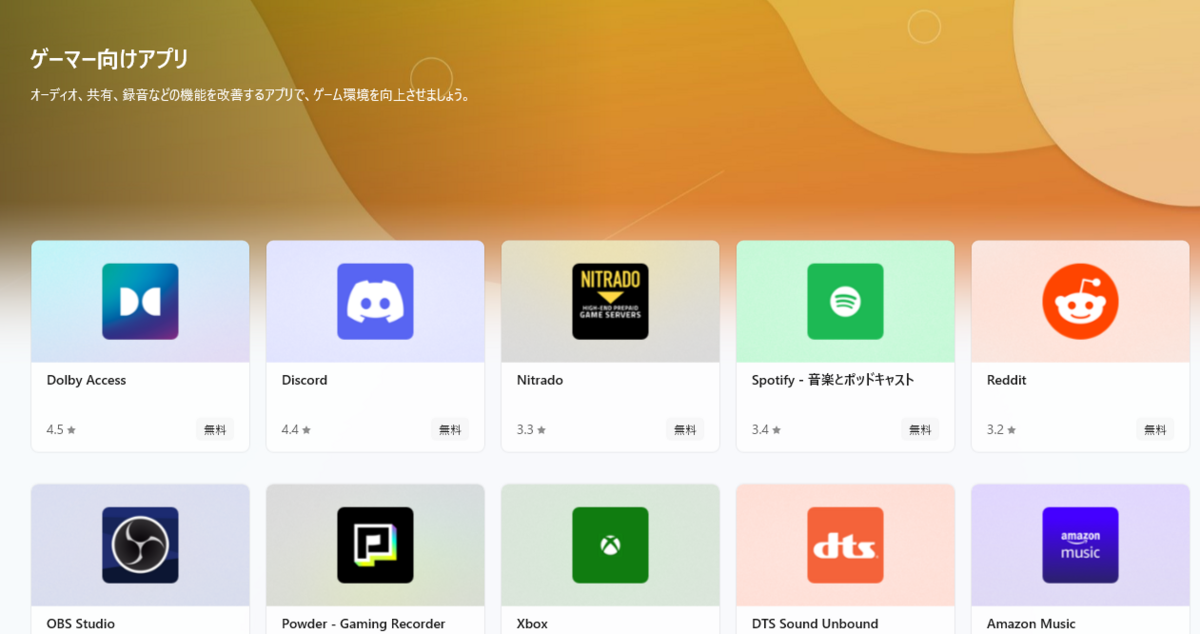Click the 3.4 rating on Spotify

766,430
